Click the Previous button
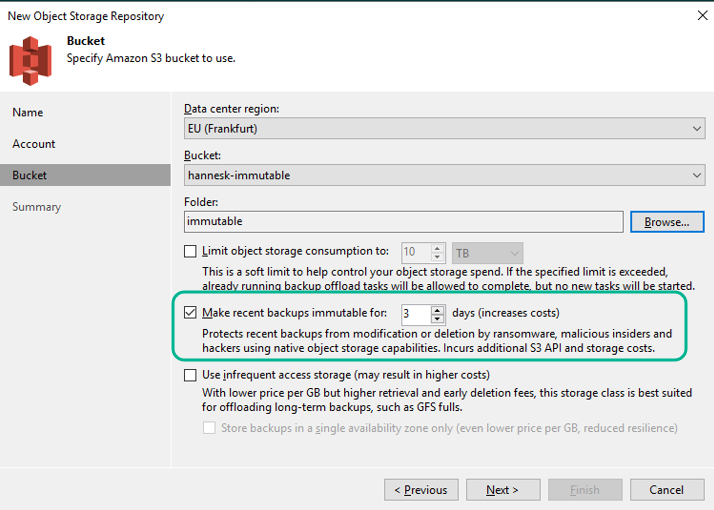The height and width of the screenshot is (510, 714). pos(421,490)
